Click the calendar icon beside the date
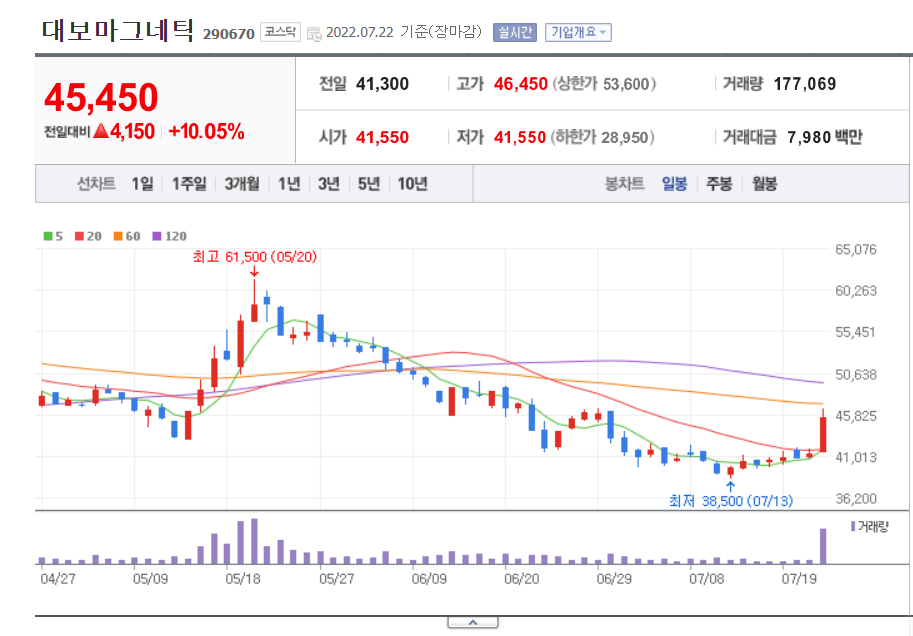913x636 pixels. click(314, 34)
